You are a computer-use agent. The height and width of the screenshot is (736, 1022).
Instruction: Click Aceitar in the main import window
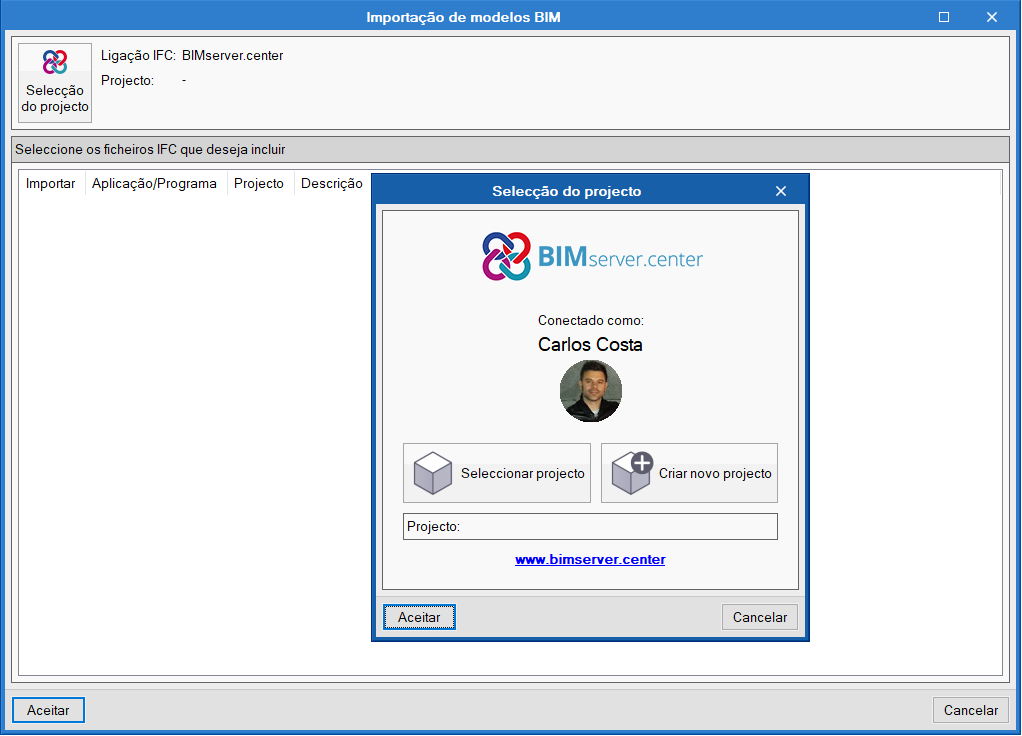48,710
